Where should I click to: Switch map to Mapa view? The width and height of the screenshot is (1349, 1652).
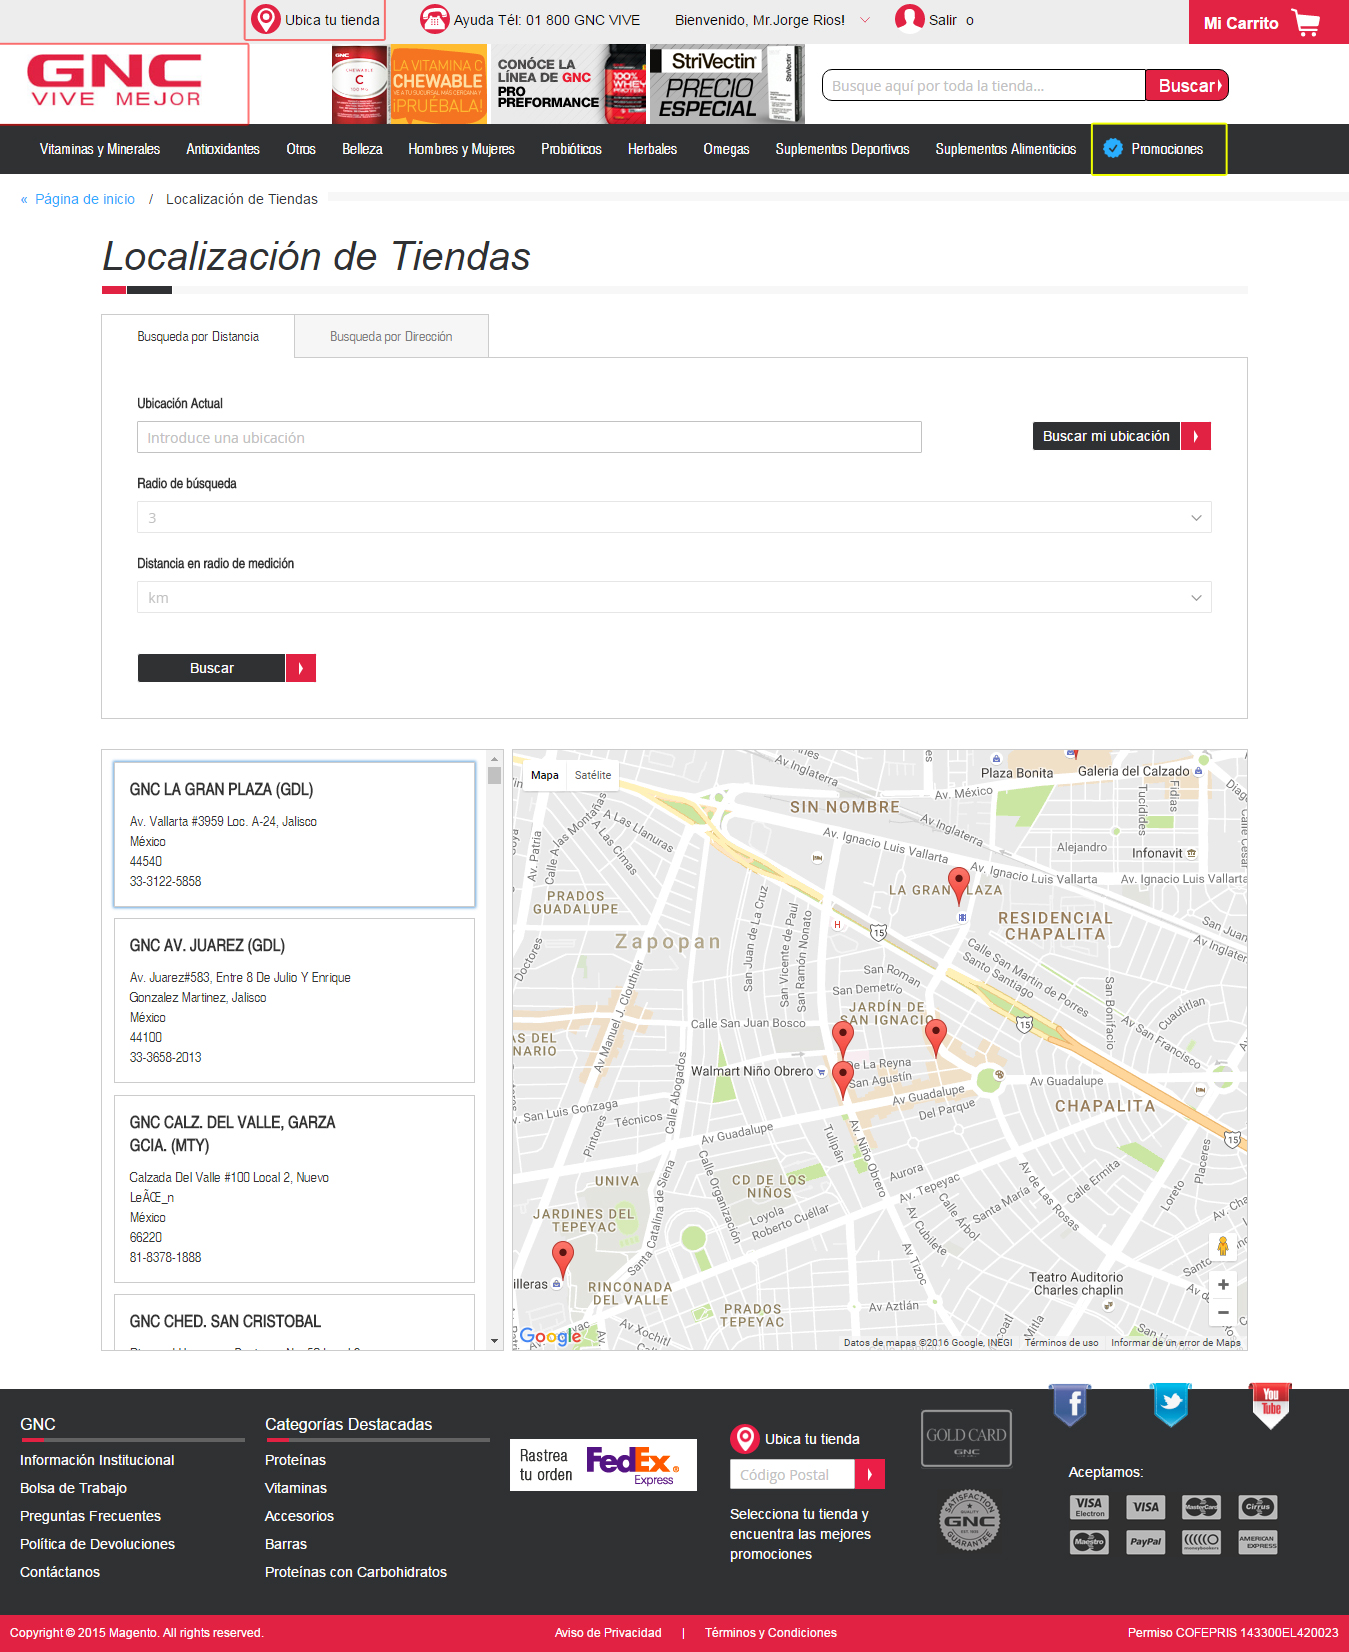coord(545,775)
